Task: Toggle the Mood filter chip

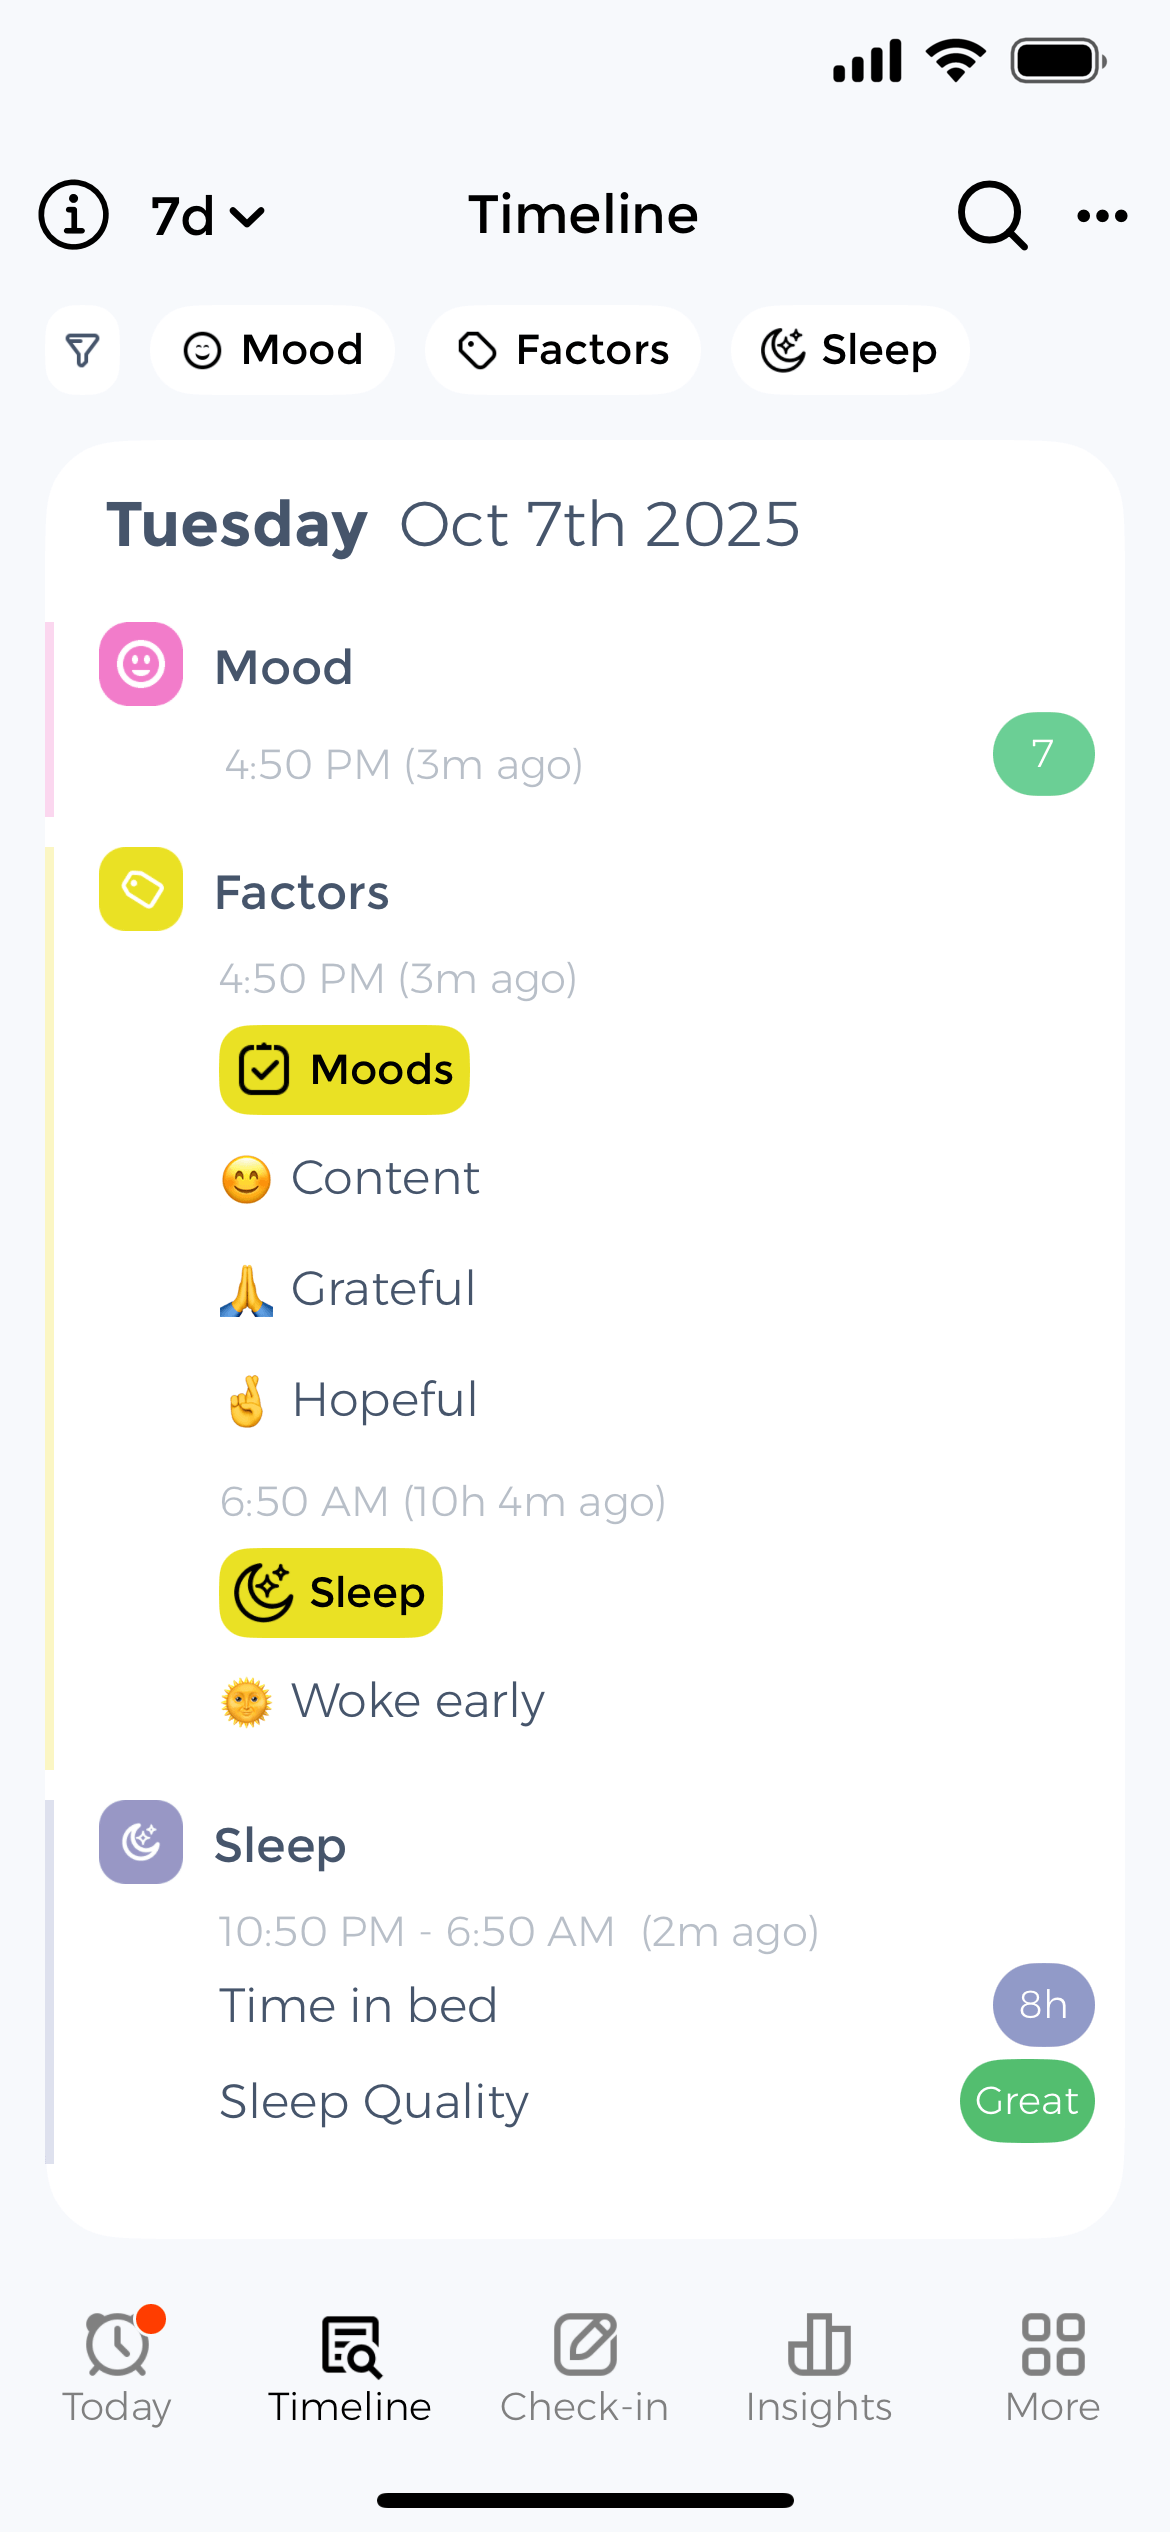Action: (272, 350)
